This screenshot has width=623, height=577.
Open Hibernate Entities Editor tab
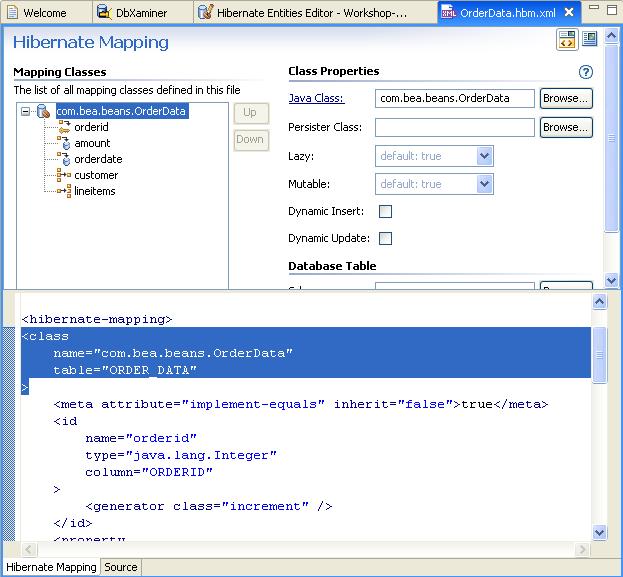click(312, 13)
